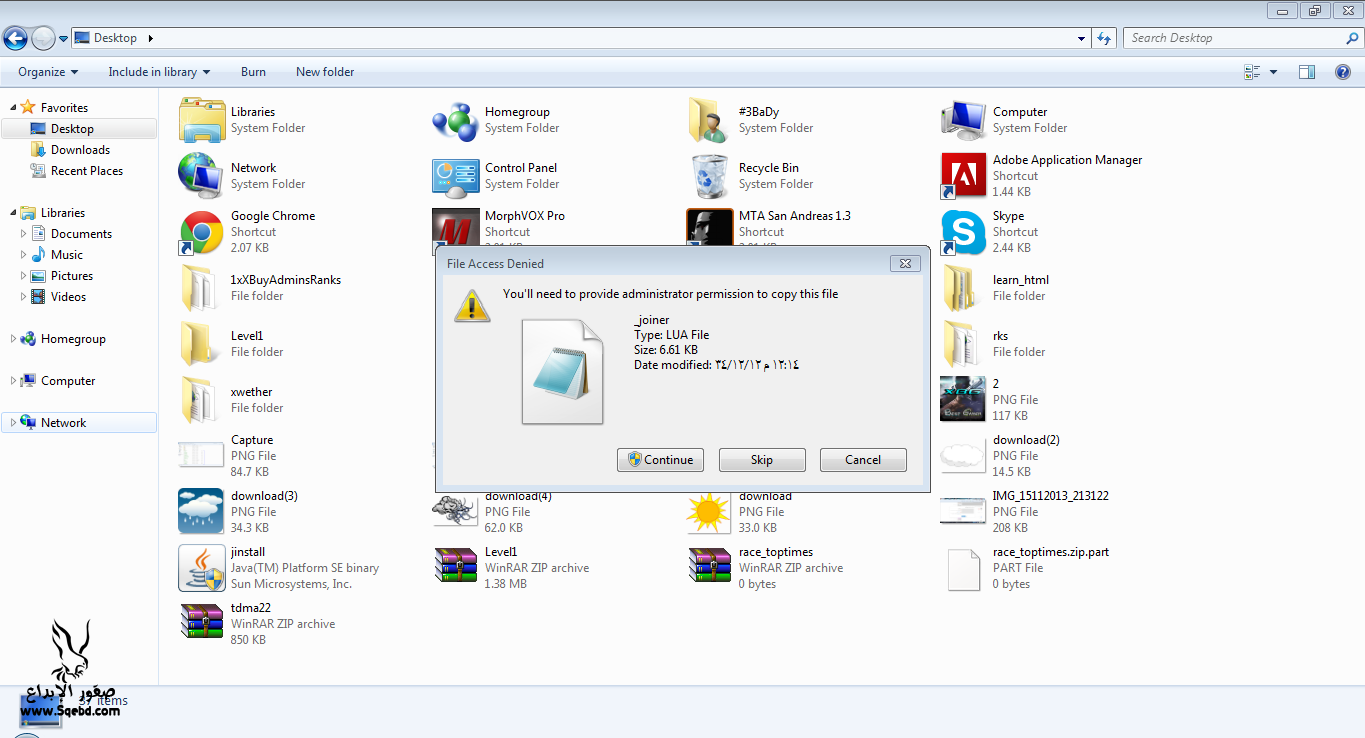This screenshot has width=1365, height=738.
Task: Click the Recycle Bin icon
Action: 709,176
